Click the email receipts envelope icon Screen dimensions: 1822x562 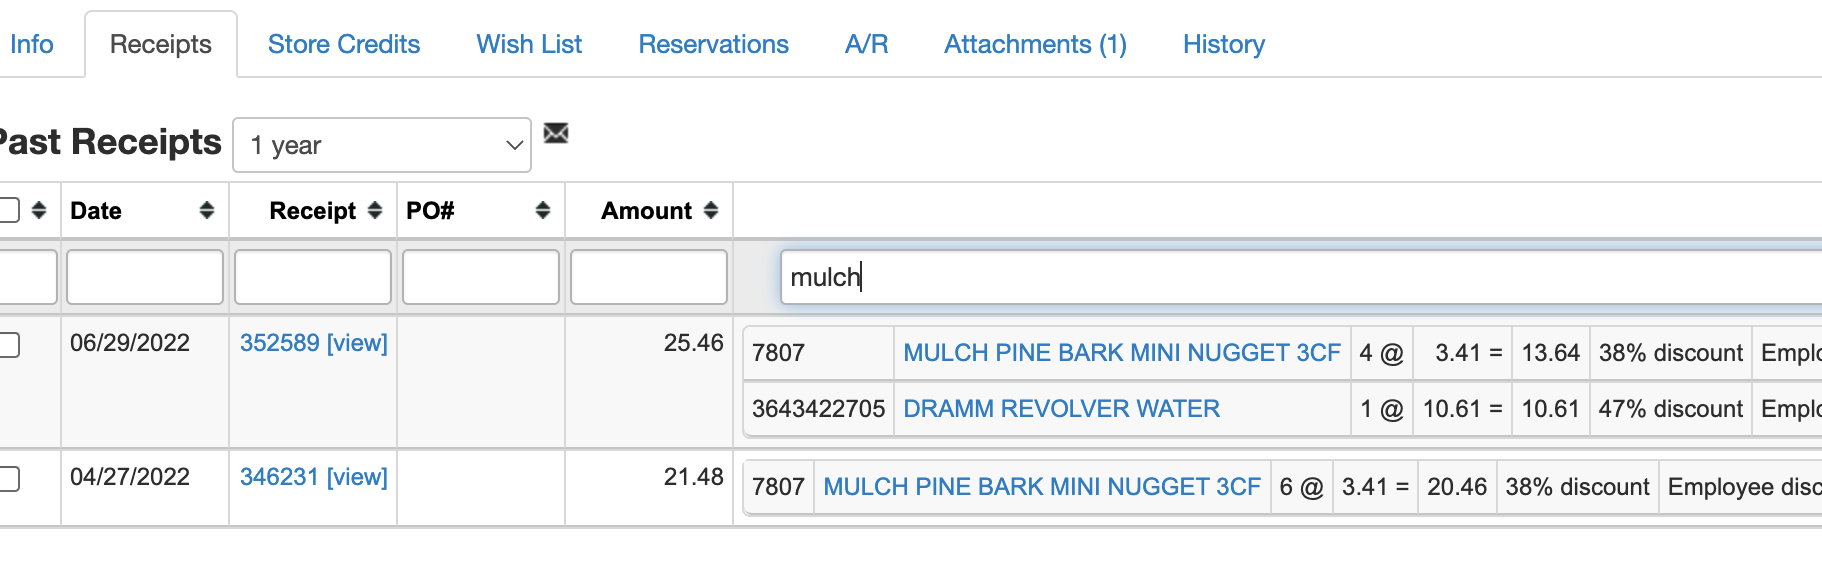[x=556, y=133]
